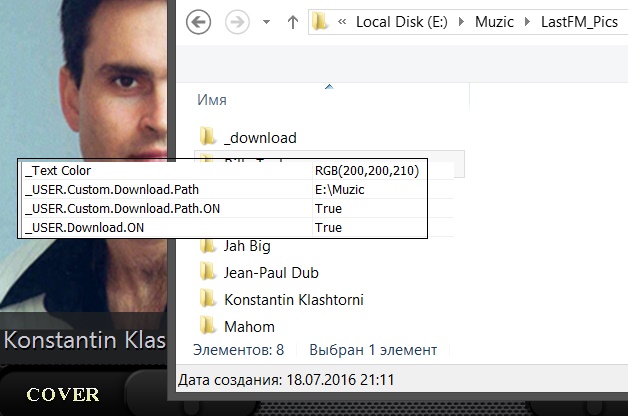Click the _download folder icon
This screenshot has width=628, height=416.
[x=208, y=137]
